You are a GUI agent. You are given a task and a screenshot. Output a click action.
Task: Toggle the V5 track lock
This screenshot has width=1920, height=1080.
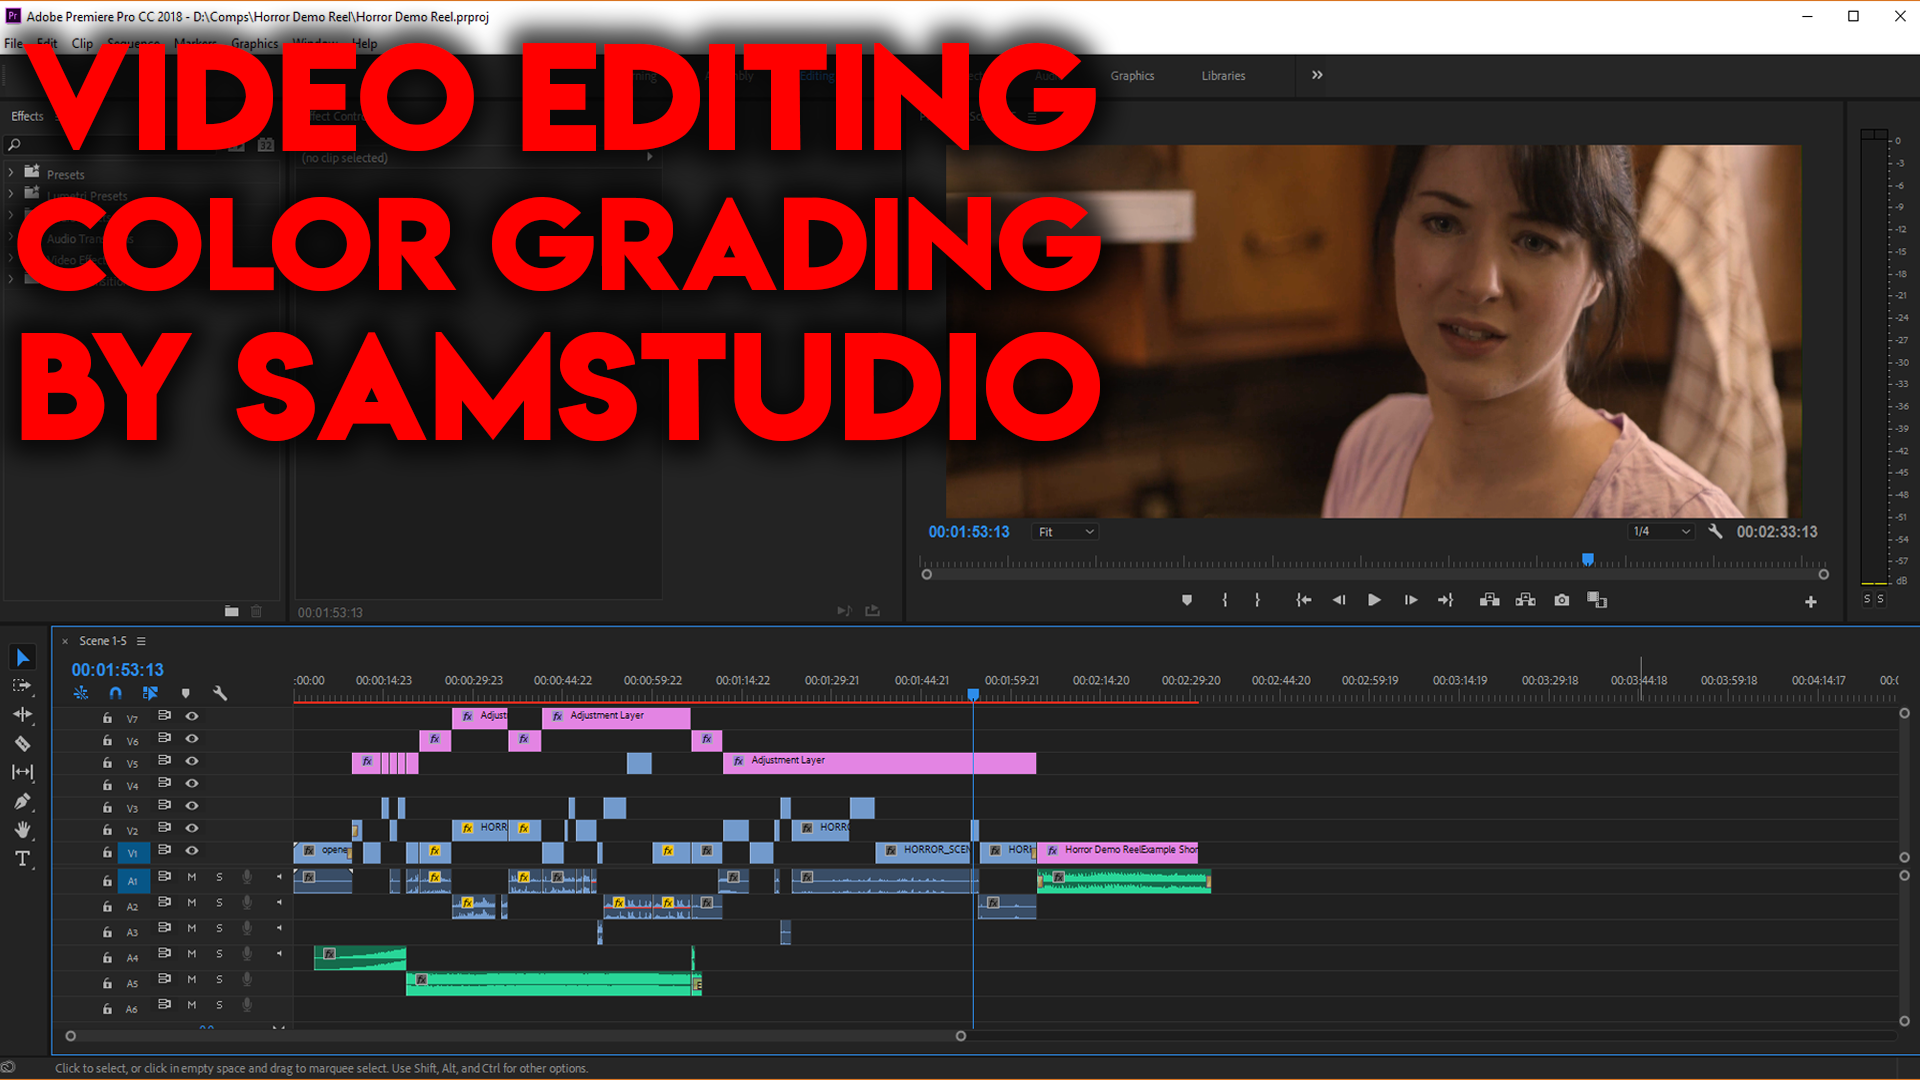click(x=107, y=763)
